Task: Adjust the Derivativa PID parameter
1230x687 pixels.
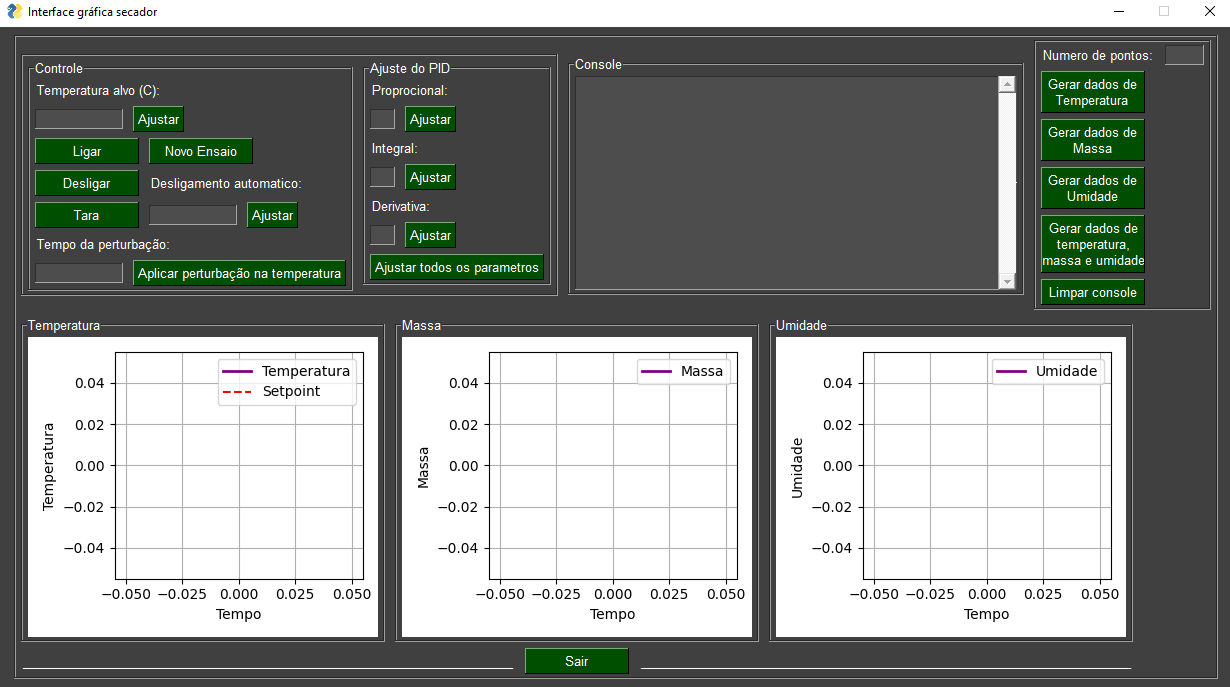Action: (x=429, y=234)
